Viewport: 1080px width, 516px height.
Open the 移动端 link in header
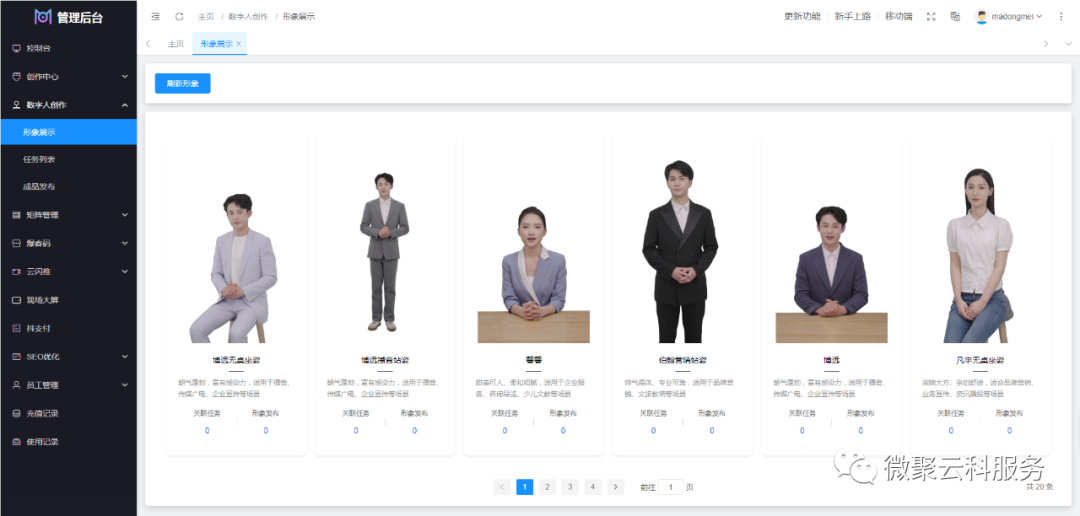(899, 17)
